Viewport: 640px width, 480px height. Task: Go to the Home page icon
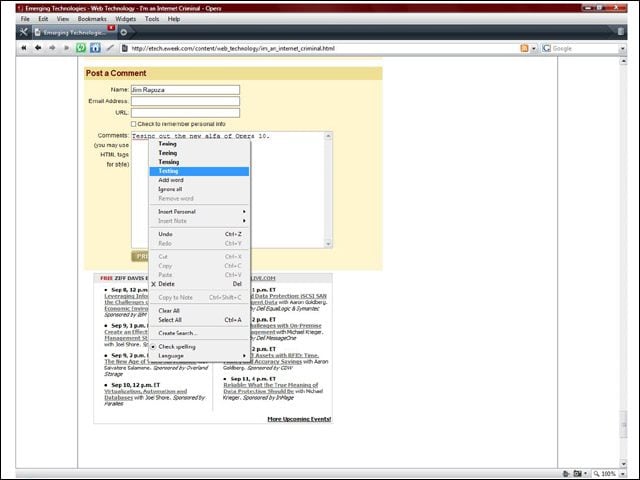95,48
